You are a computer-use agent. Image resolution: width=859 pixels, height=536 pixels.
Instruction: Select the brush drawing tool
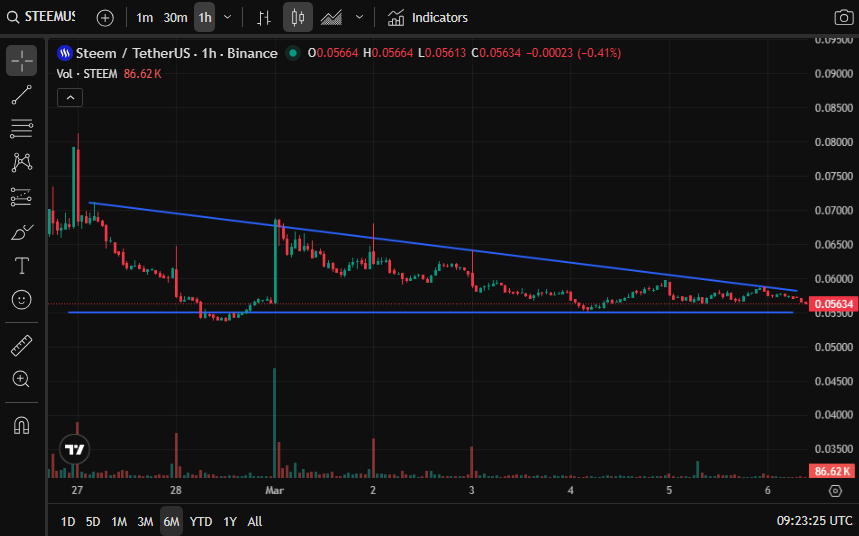[21, 232]
